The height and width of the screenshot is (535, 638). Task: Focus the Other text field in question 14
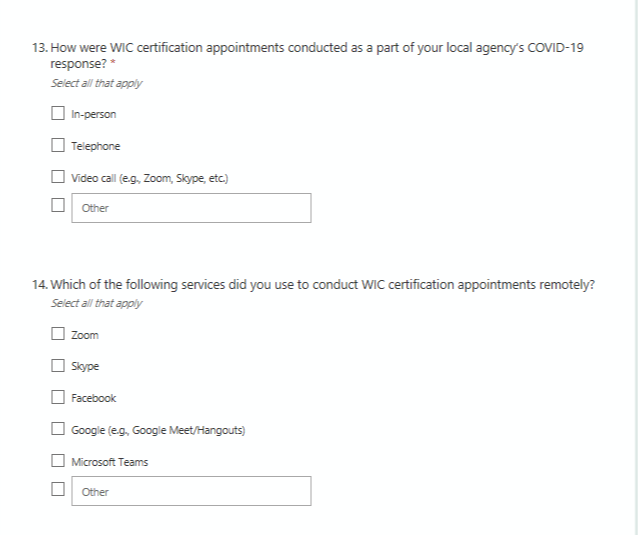point(191,491)
